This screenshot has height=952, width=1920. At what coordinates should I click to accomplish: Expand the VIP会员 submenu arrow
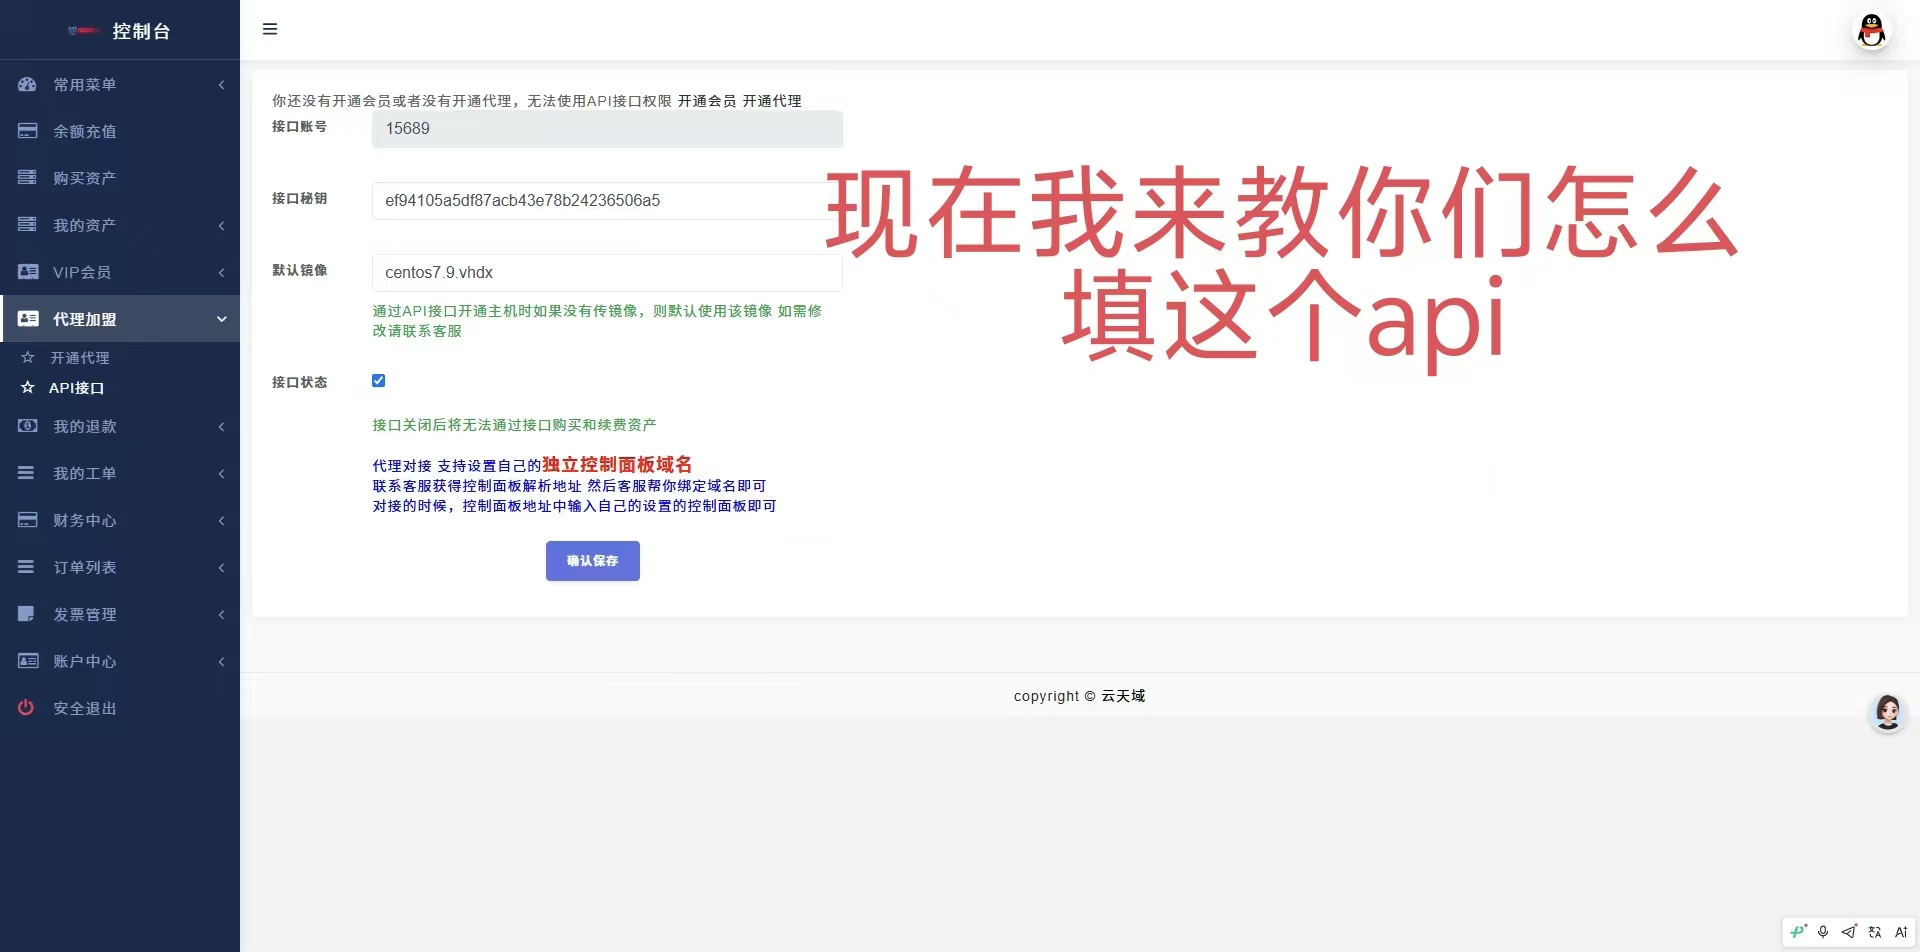[221, 273]
